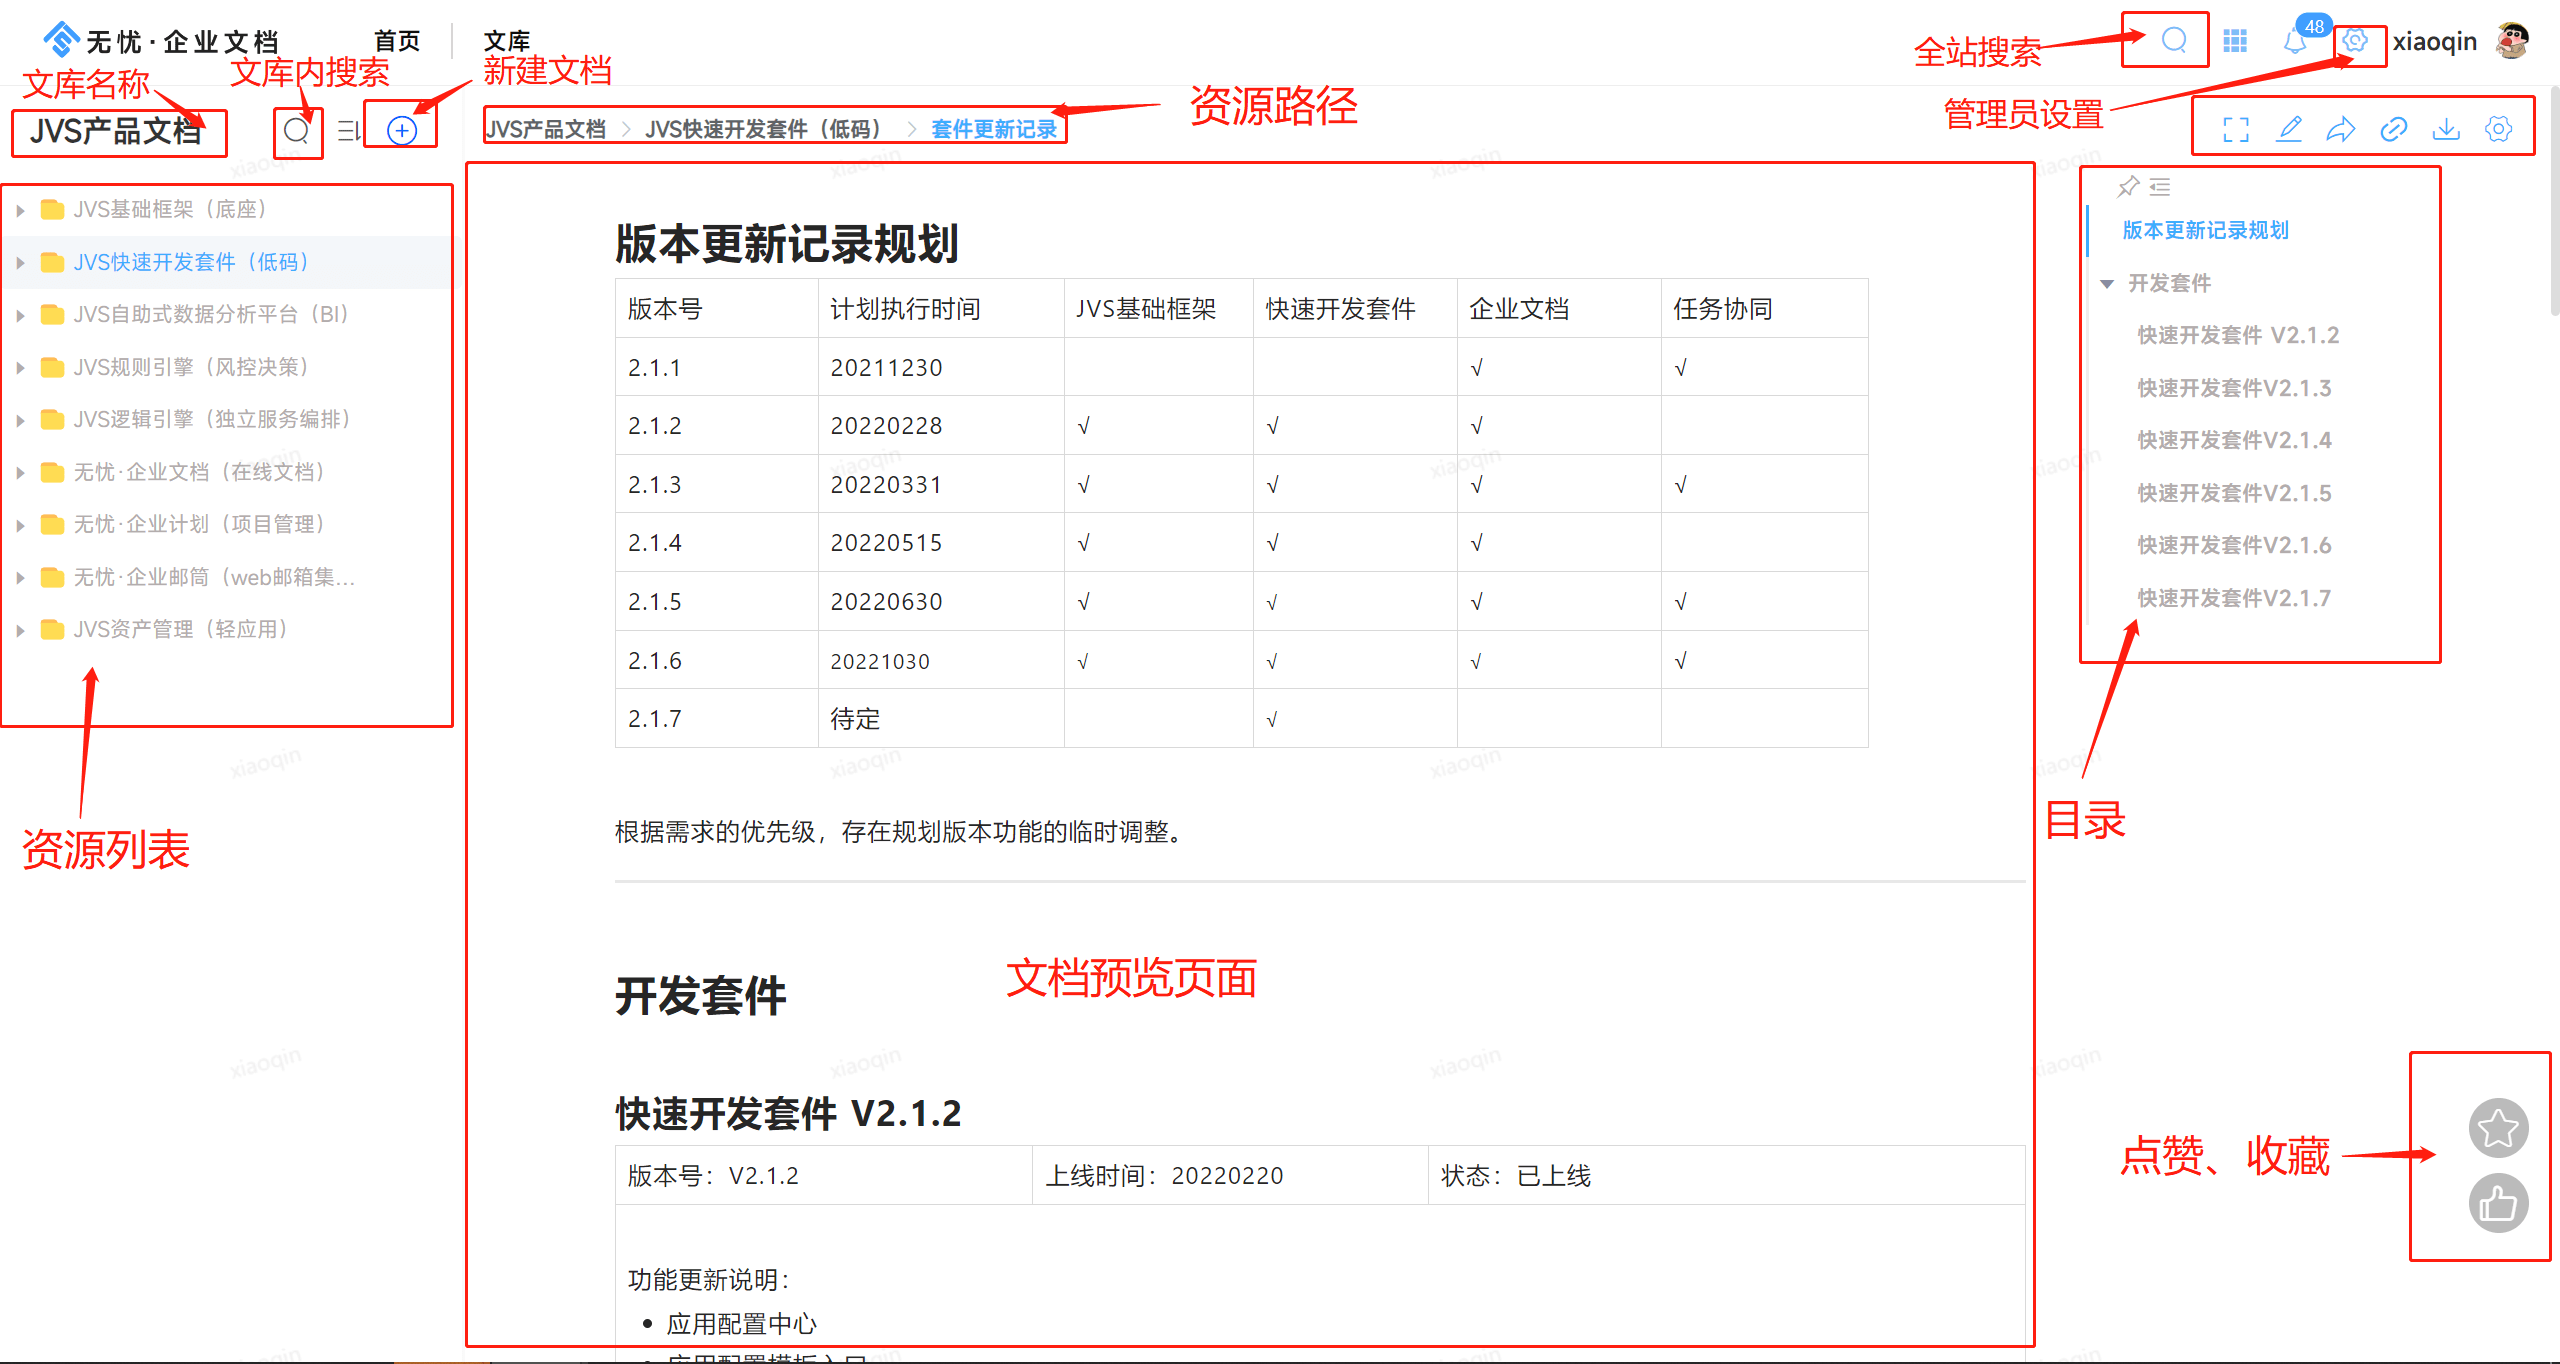2560x1364 pixels.
Task: Go to 首页 in top navigation
Action: pyautogui.click(x=397, y=41)
